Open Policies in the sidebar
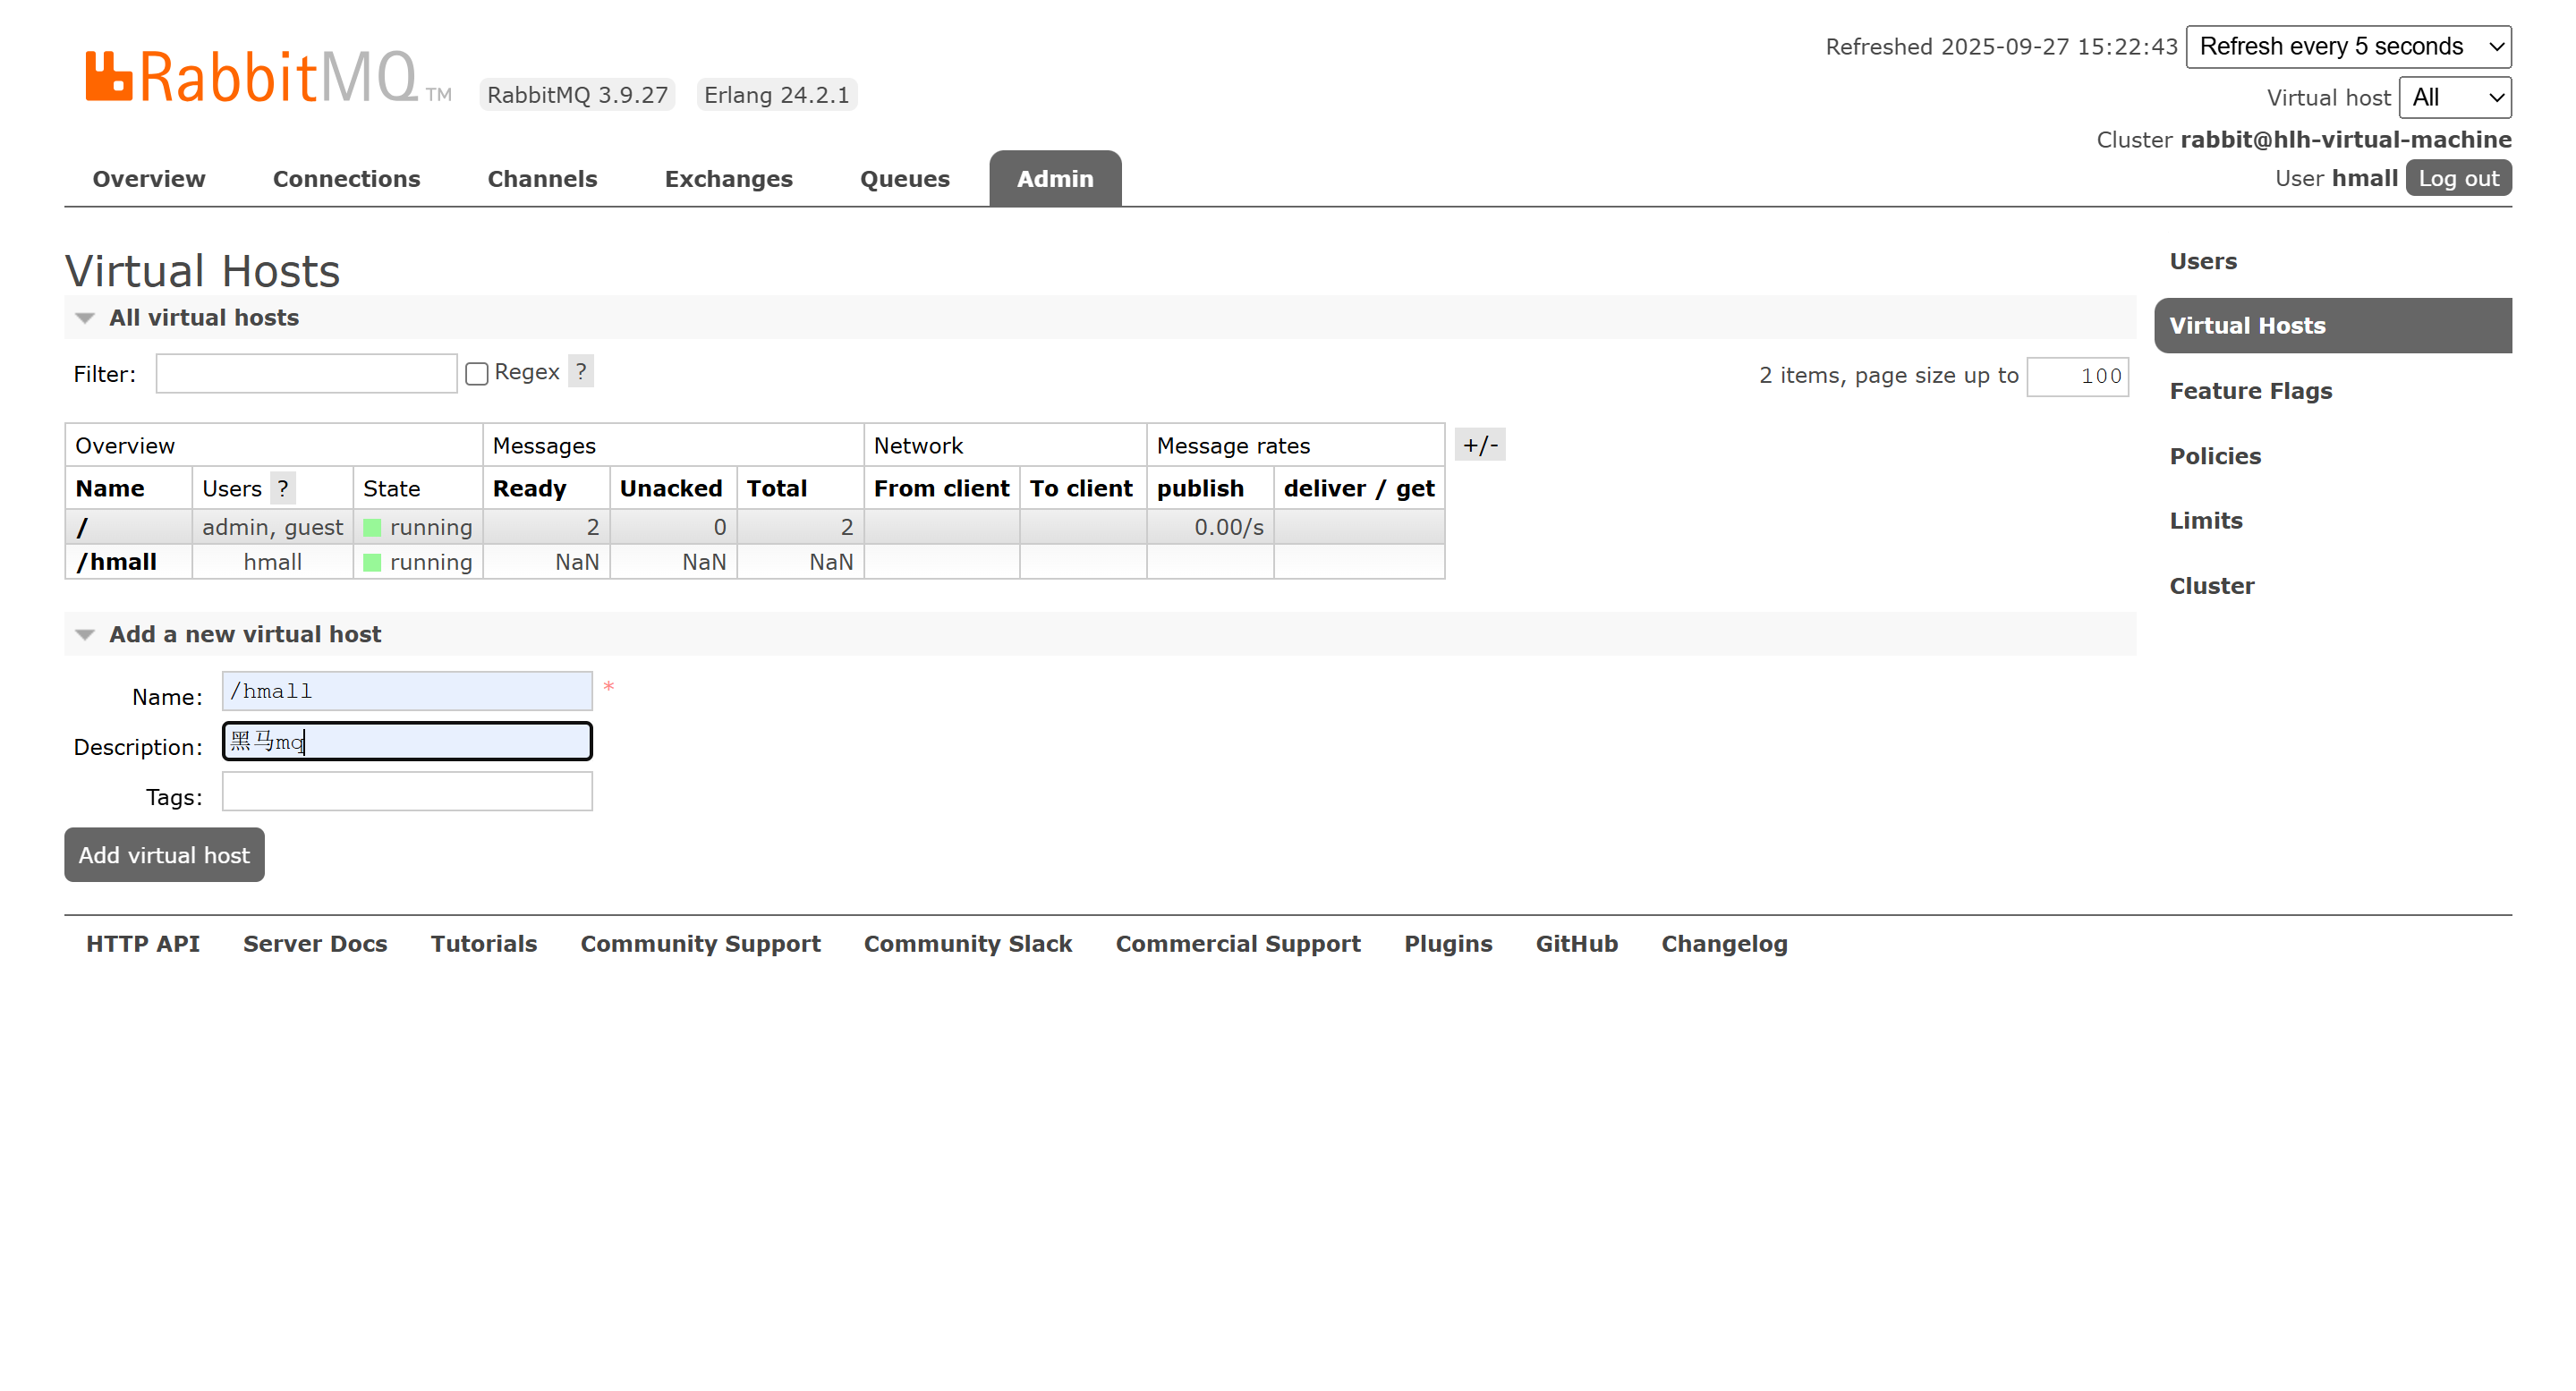Image resolution: width=2576 pixels, height=1391 pixels. [x=2215, y=455]
